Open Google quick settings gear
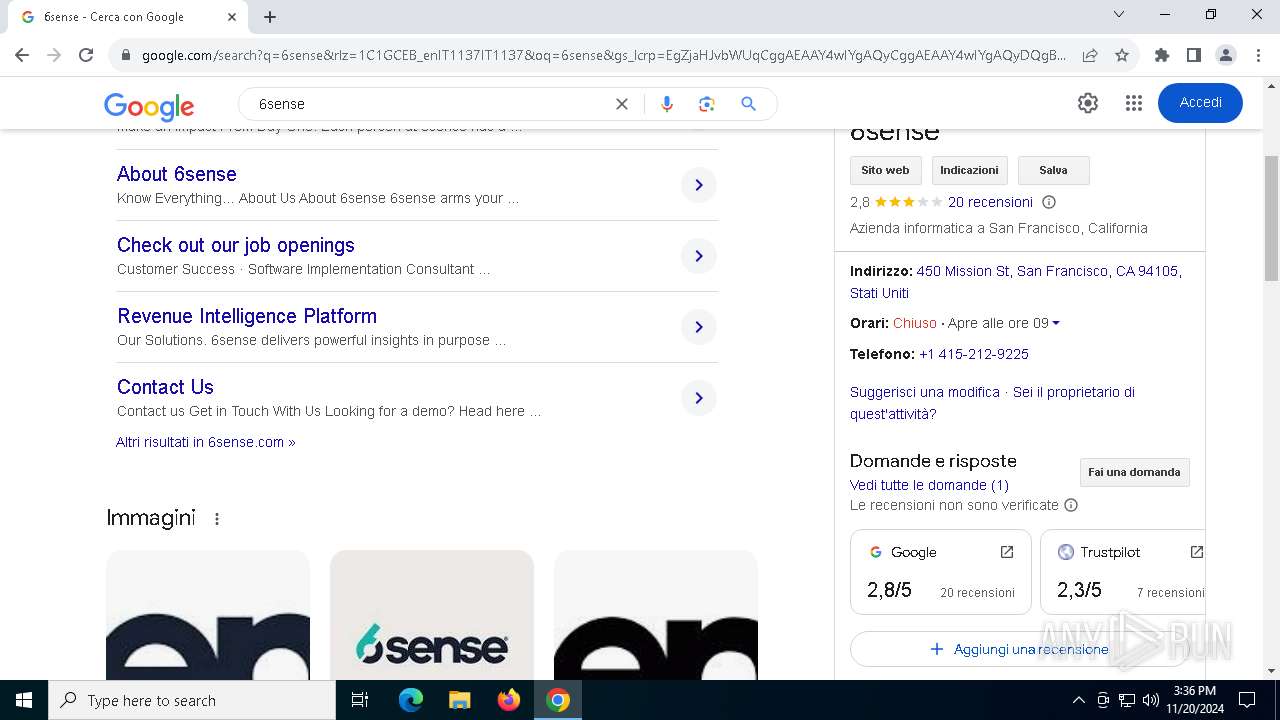Screen dimensions: 1280x720 click(1088, 103)
